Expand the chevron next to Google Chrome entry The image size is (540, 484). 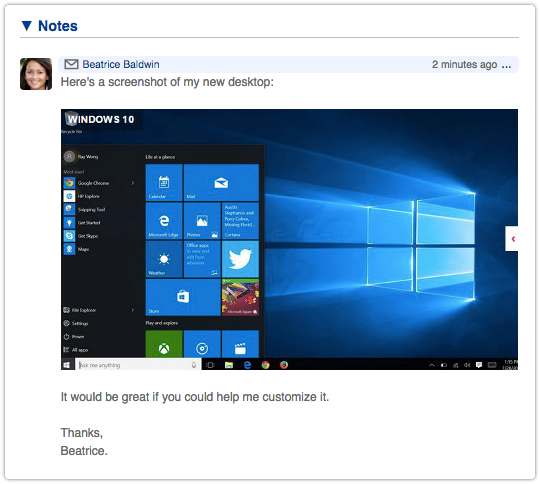click(133, 183)
